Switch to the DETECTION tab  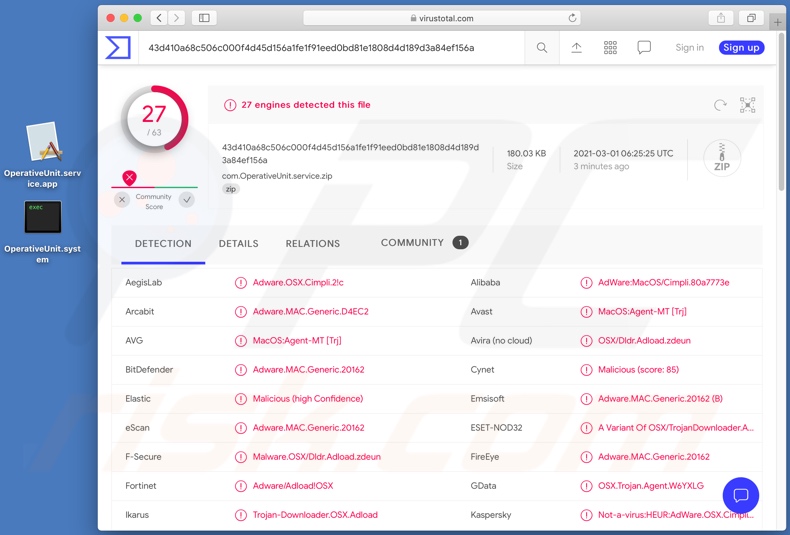(x=163, y=243)
